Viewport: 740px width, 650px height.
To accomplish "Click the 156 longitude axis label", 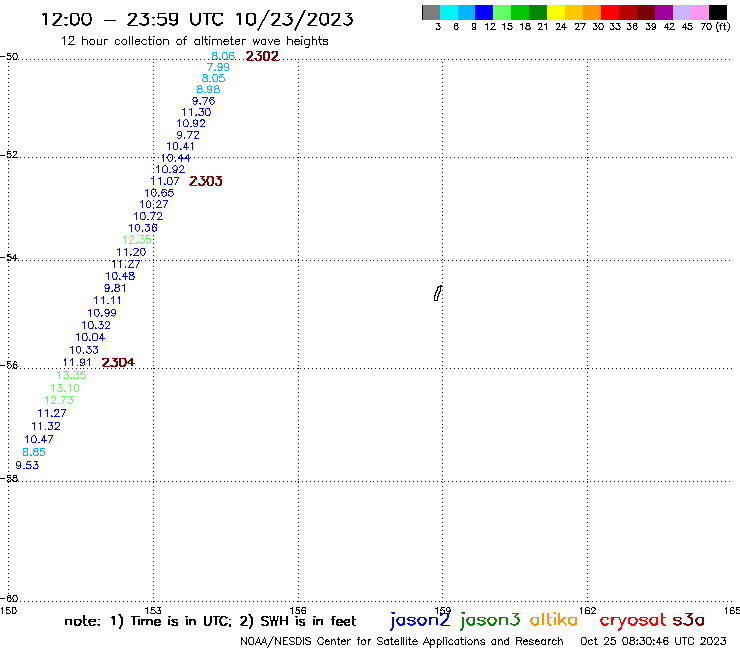I will click(x=298, y=610).
